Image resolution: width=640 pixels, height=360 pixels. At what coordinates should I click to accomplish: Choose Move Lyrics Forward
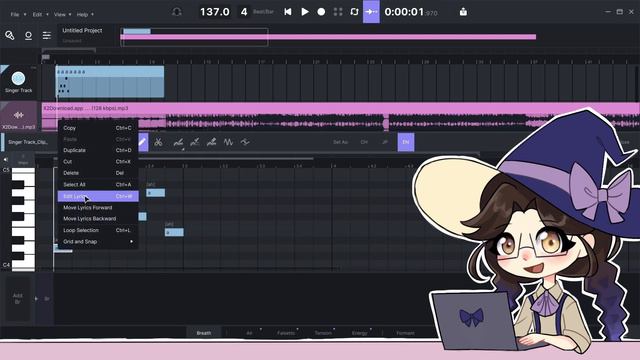(98, 207)
